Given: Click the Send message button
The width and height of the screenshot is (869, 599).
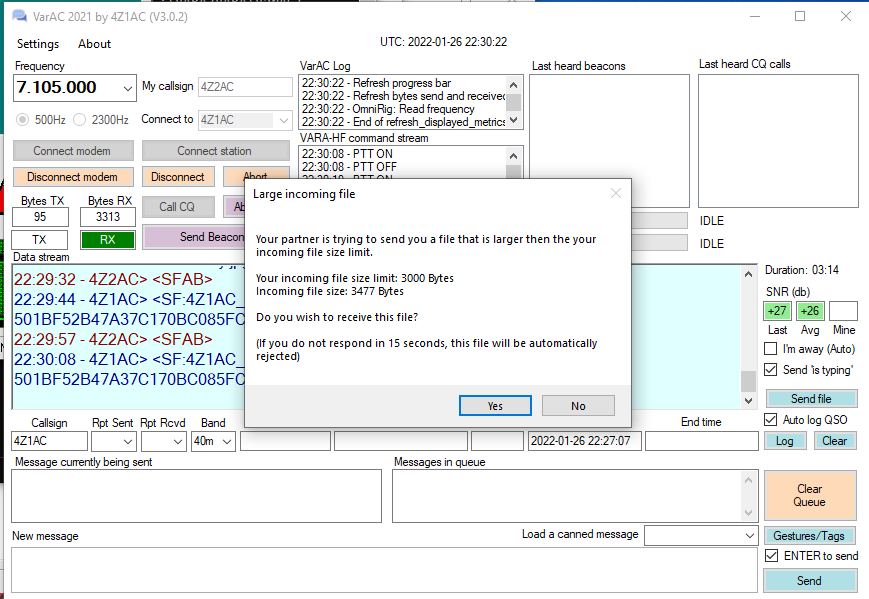Looking at the screenshot, I should 809,581.
